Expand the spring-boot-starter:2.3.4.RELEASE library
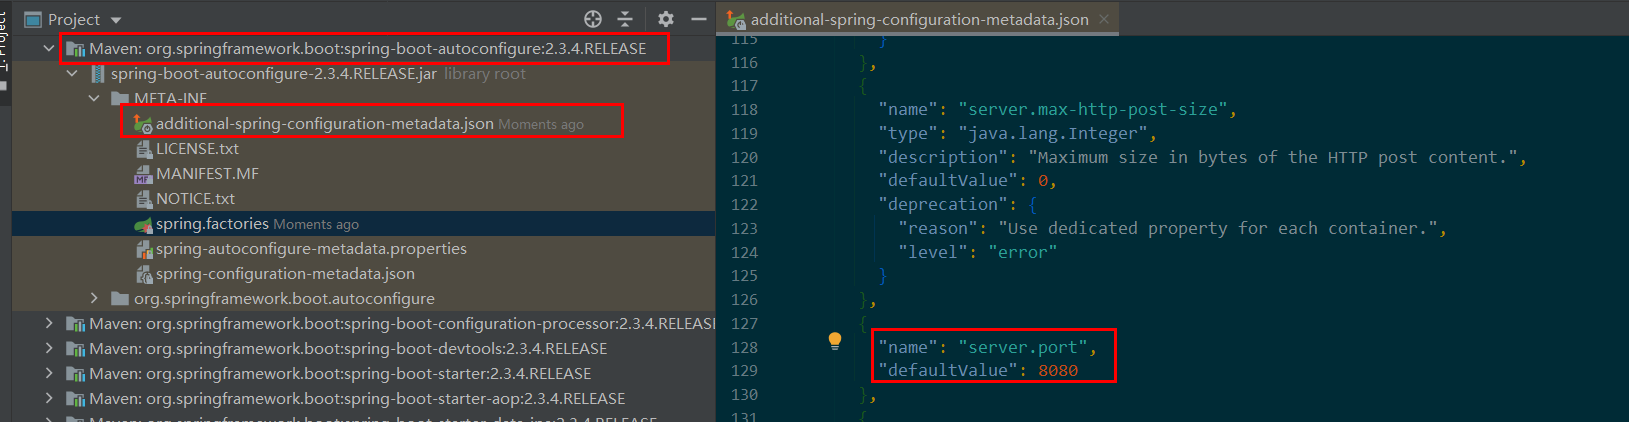Screen dimensions: 1629x422 click(49, 373)
